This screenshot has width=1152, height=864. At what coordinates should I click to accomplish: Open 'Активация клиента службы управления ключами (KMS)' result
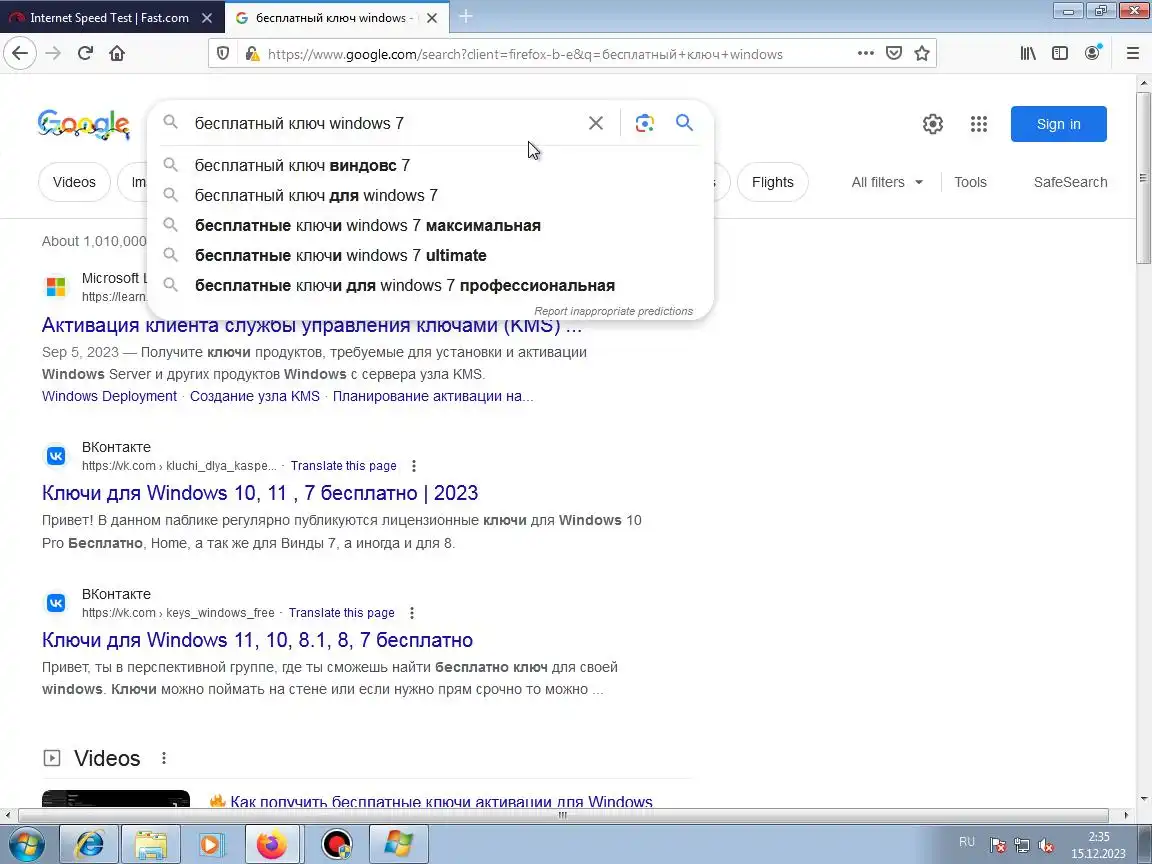(x=312, y=325)
